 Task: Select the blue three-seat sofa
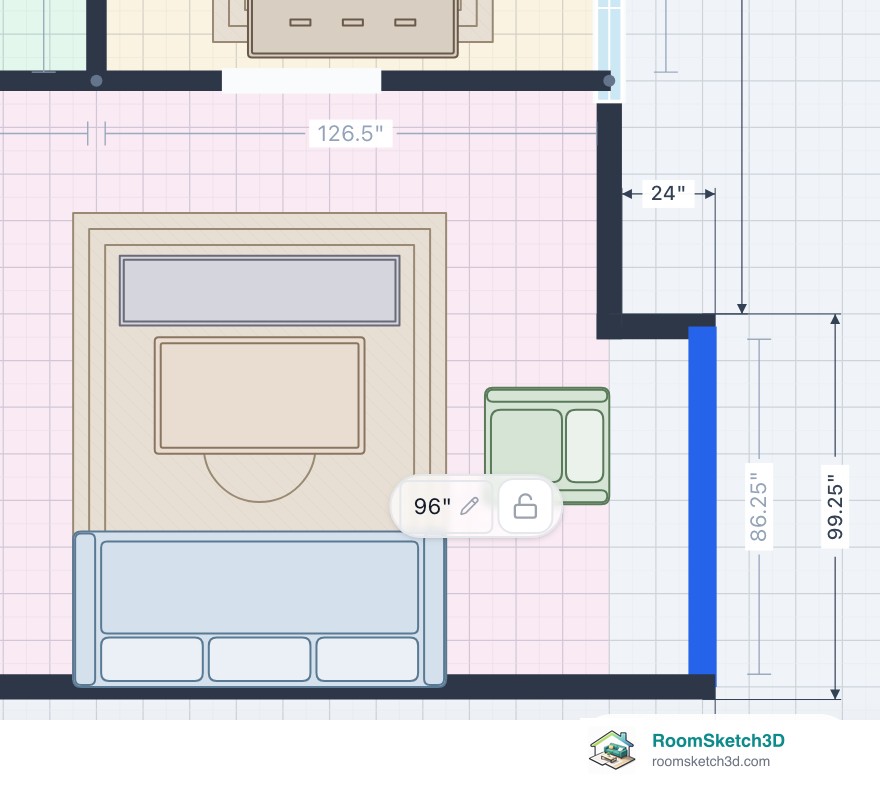click(x=260, y=609)
